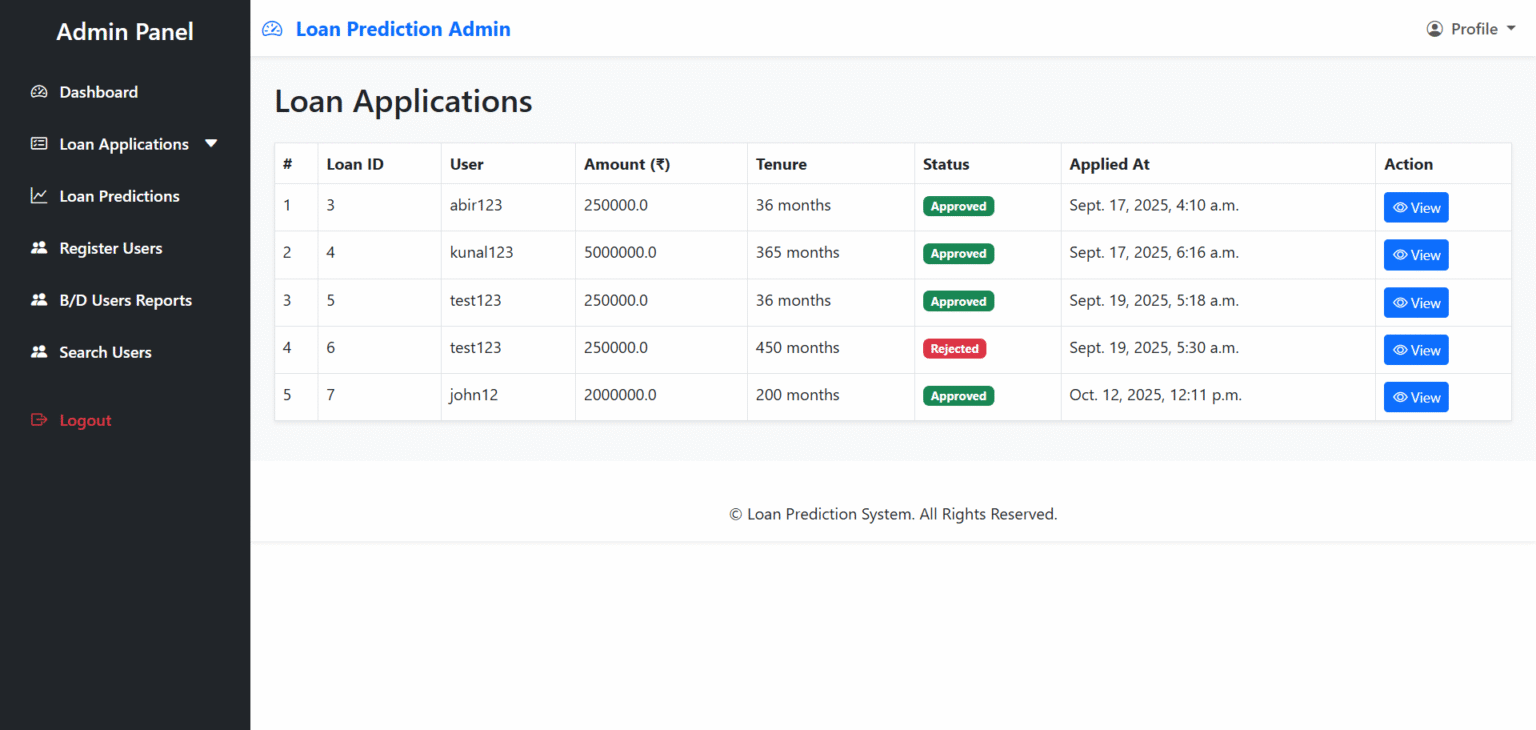Open the Dashboard menu item
Image resolution: width=1536 pixels, height=730 pixels.
[98, 91]
